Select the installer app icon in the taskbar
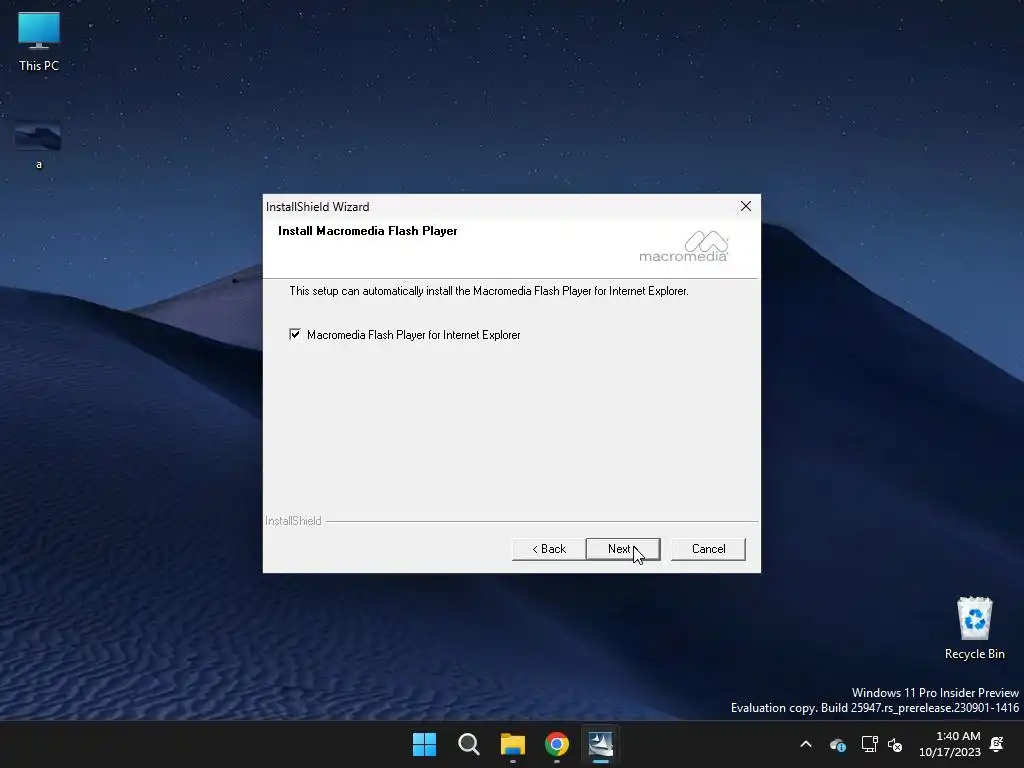Image resolution: width=1024 pixels, height=768 pixels. 601,744
